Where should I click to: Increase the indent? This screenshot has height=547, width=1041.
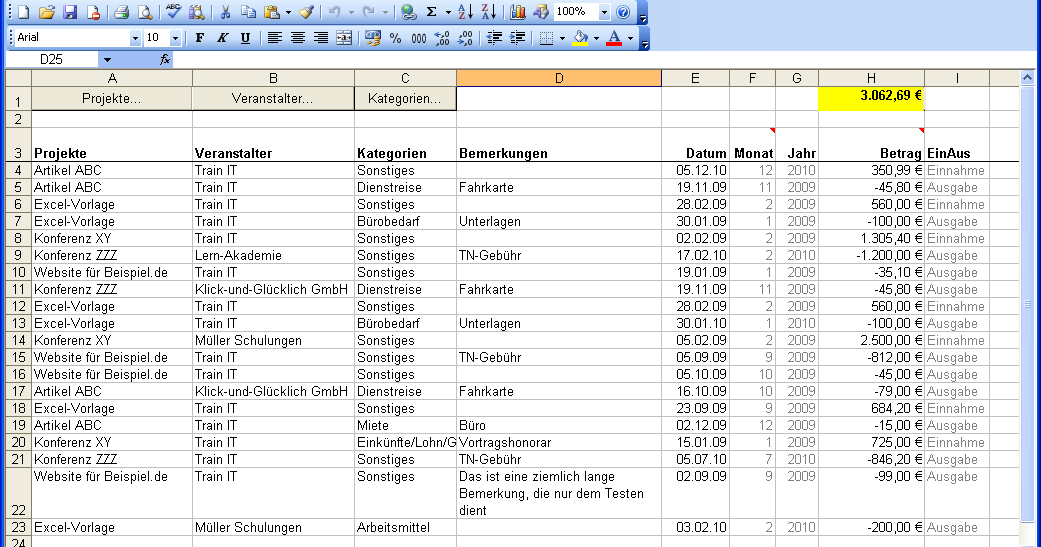(x=517, y=38)
